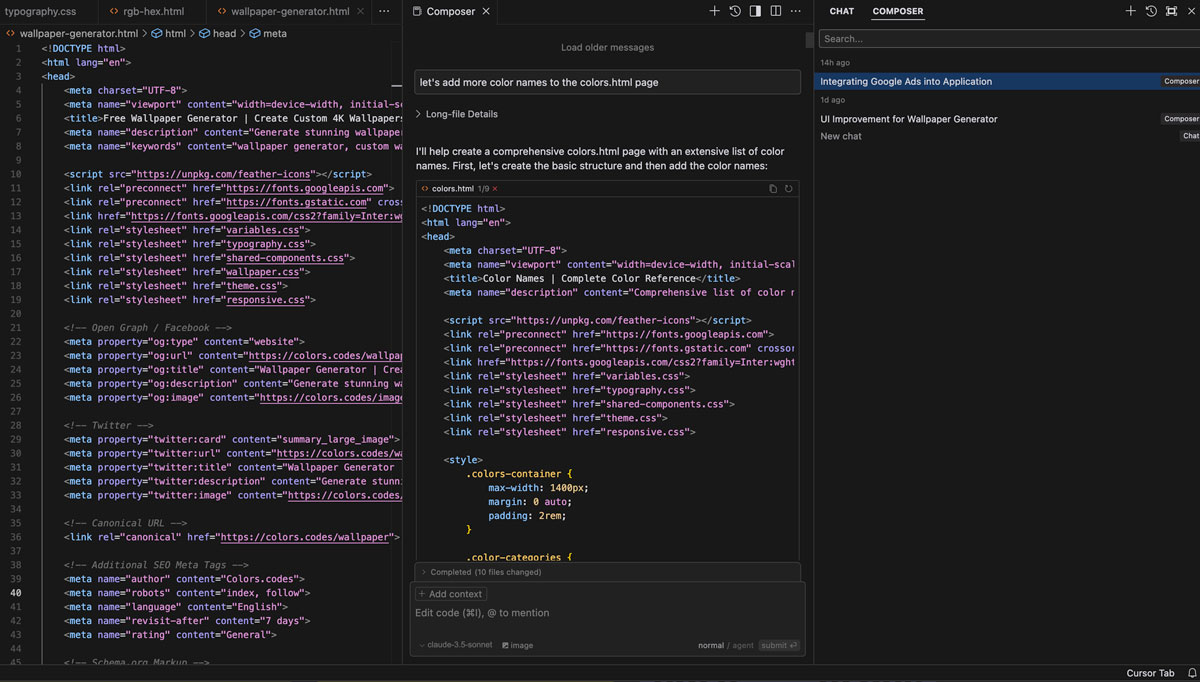Copy the colors.html code block
The width and height of the screenshot is (1200, 682).
(773, 188)
